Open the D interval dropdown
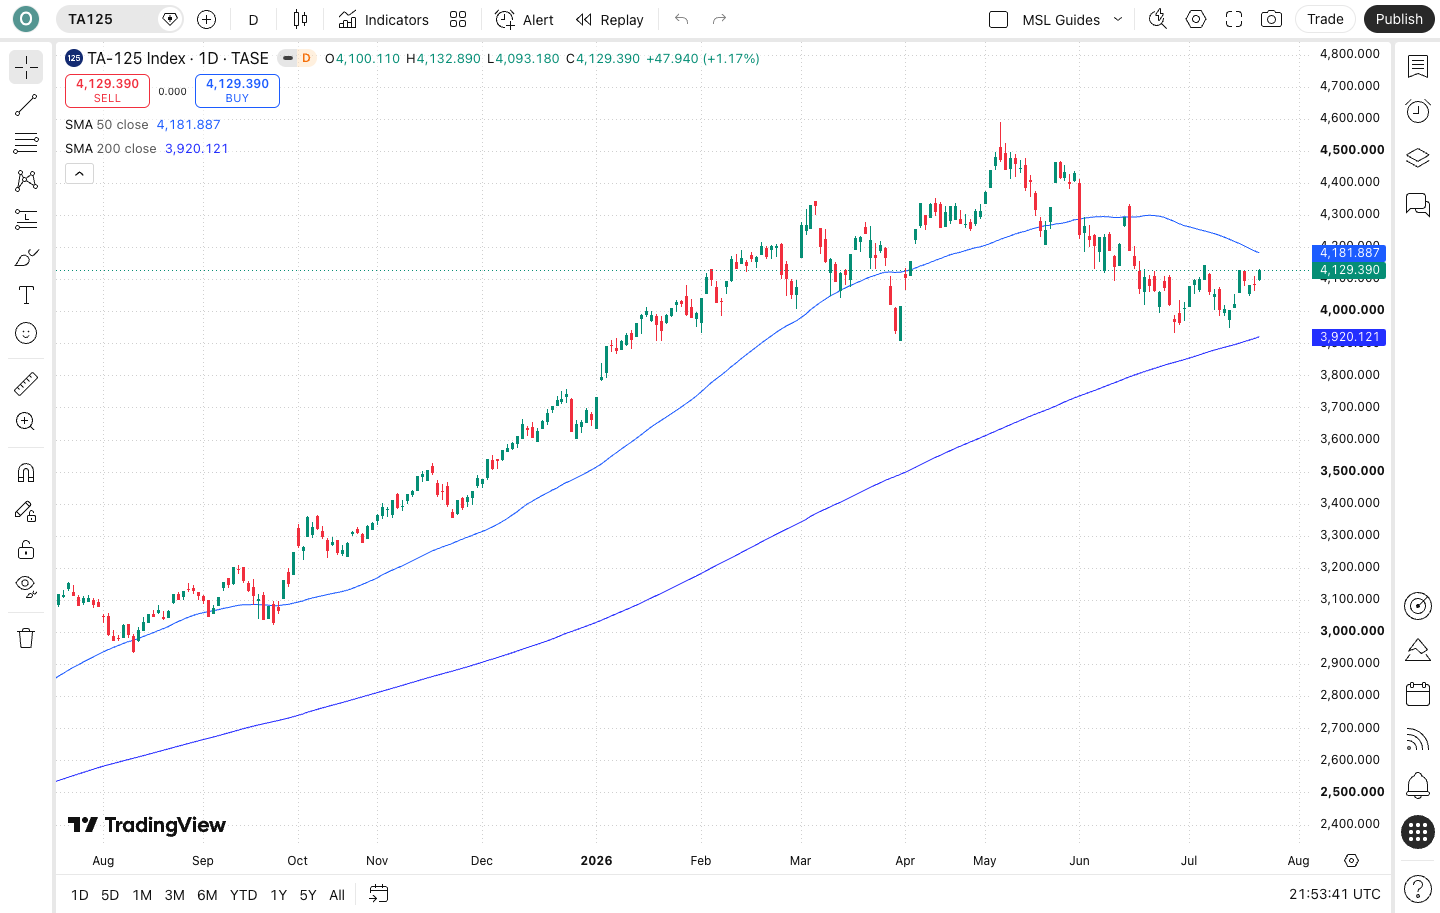 pyautogui.click(x=253, y=19)
